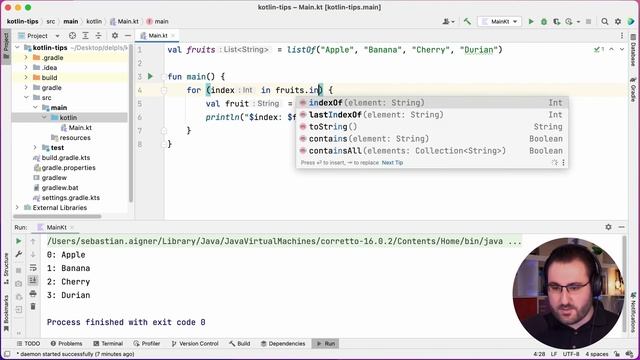640x360 pixels.
Task: Select build.gradle.kts in the project tree
Action: [66, 158]
